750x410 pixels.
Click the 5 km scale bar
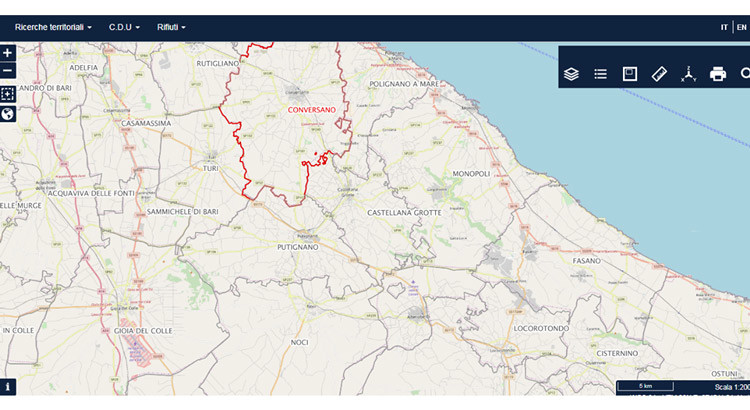click(x=647, y=386)
